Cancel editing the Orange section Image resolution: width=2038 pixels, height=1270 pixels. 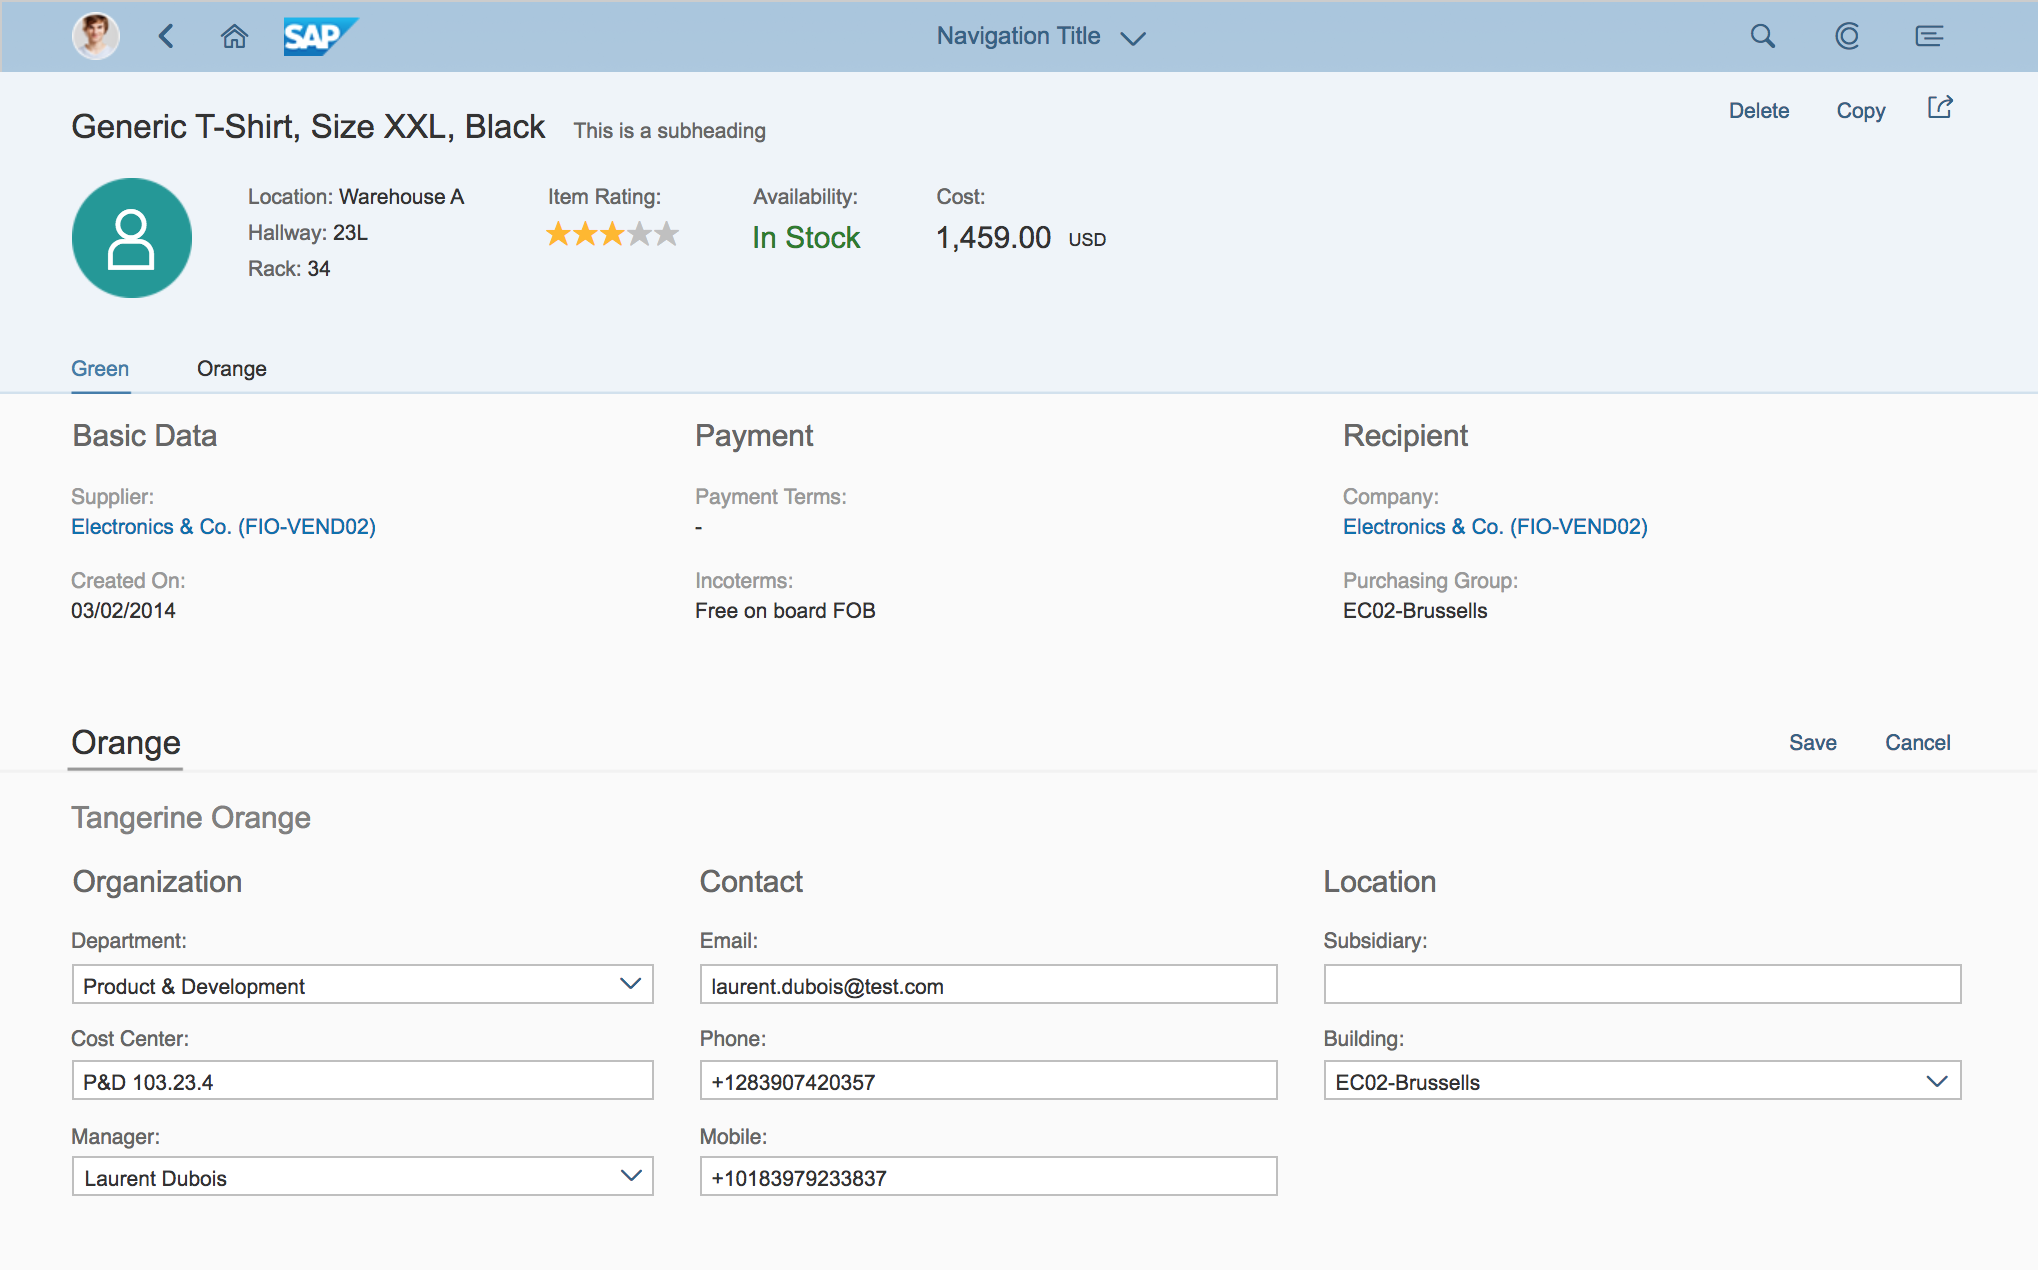(x=1918, y=742)
